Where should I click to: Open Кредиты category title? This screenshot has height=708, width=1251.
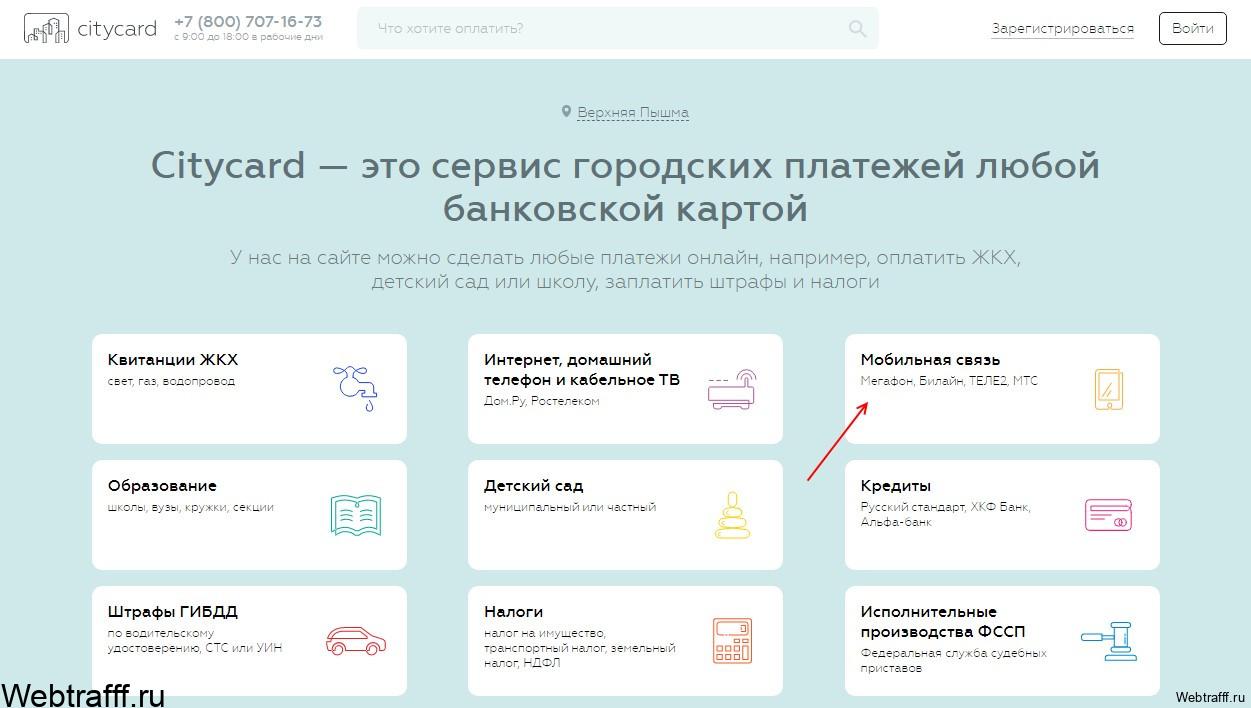(896, 486)
